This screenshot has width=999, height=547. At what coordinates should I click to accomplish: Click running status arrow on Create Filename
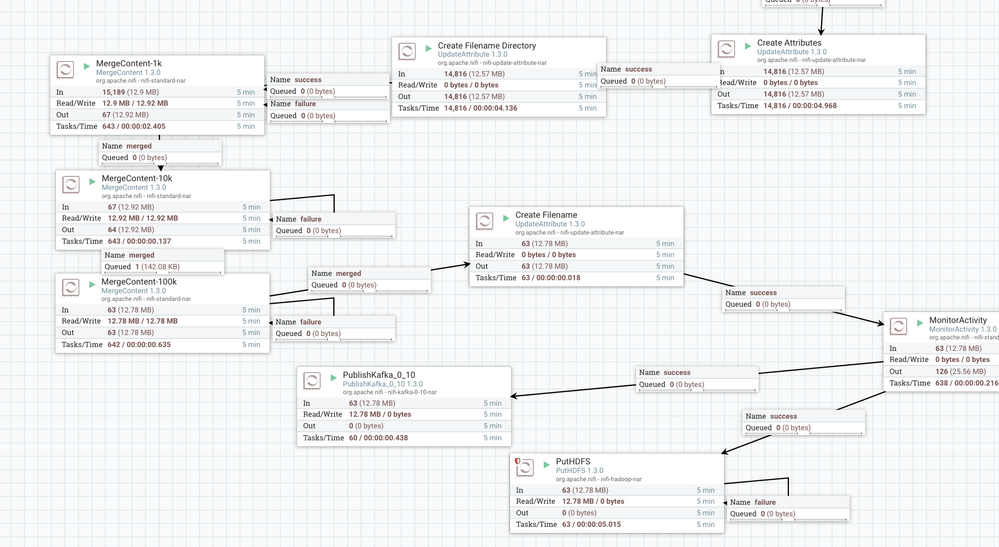(506, 217)
